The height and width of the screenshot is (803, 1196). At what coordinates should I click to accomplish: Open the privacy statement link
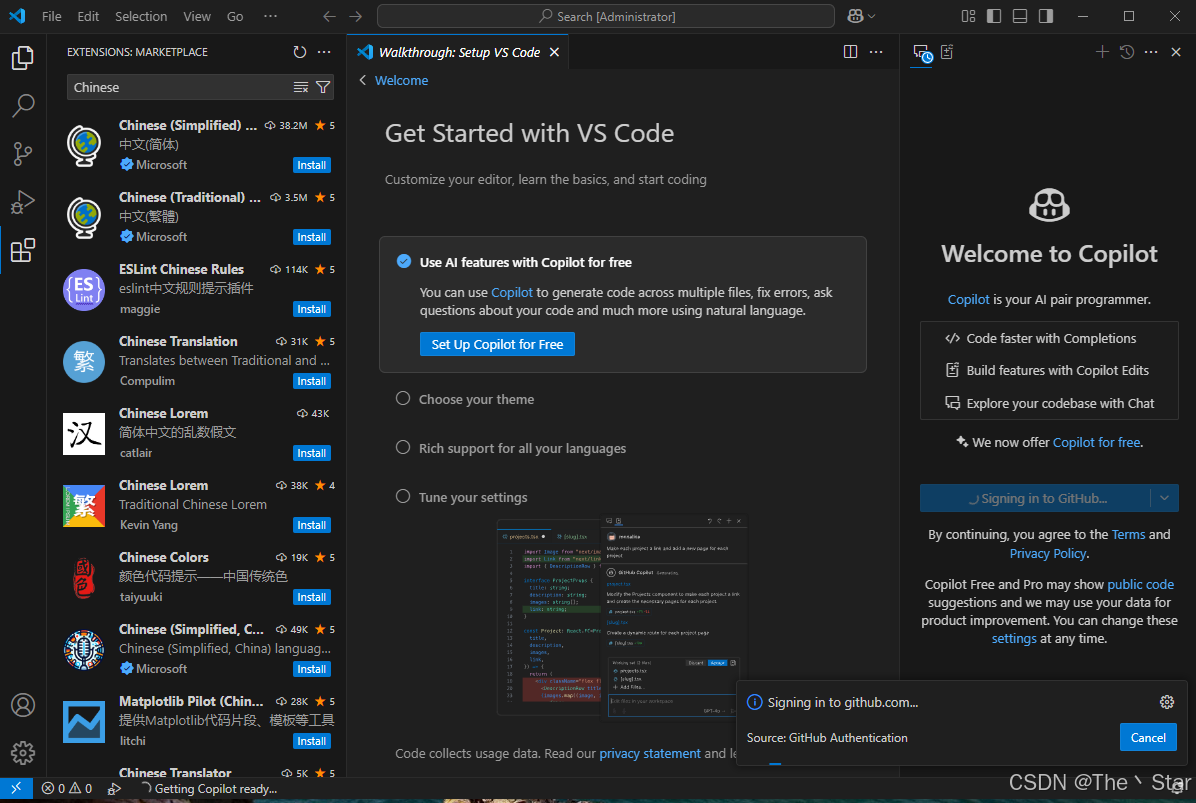(650, 753)
